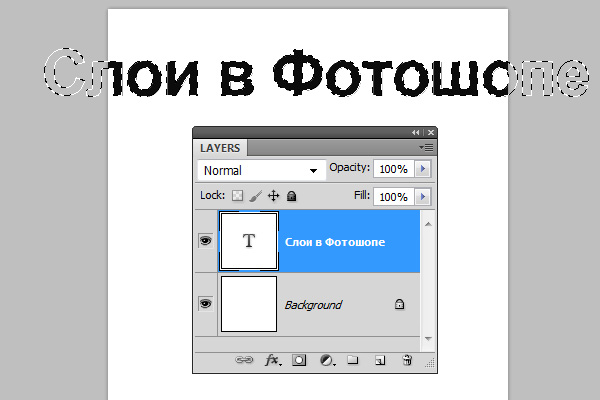
Task: Hide the Background layer
Action: tap(205, 304)
